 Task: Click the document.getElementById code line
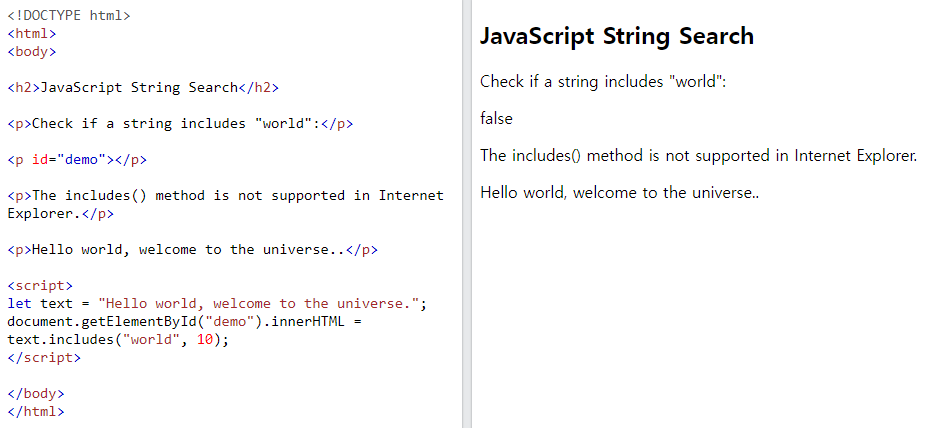(184, 322)
